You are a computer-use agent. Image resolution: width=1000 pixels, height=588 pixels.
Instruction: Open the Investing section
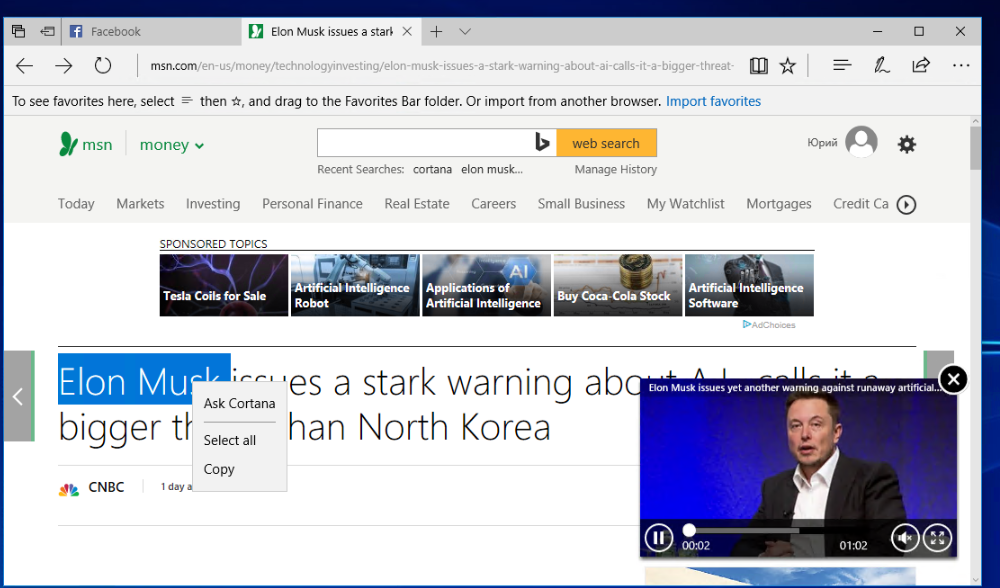(x=213, y=204)
